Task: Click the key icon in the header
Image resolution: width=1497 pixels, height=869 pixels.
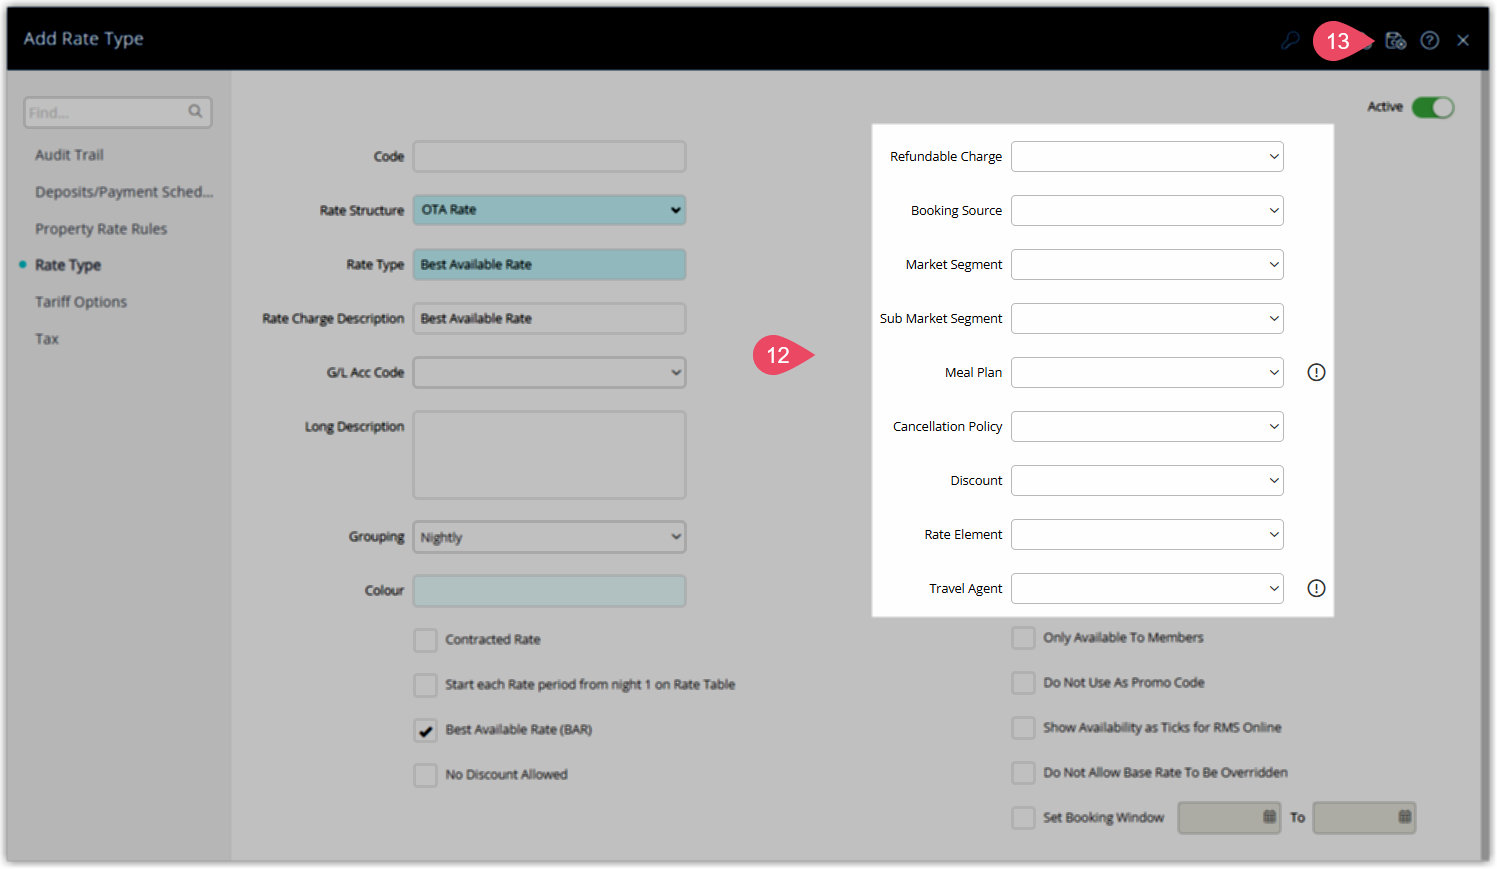Action: click(1291, 40)
